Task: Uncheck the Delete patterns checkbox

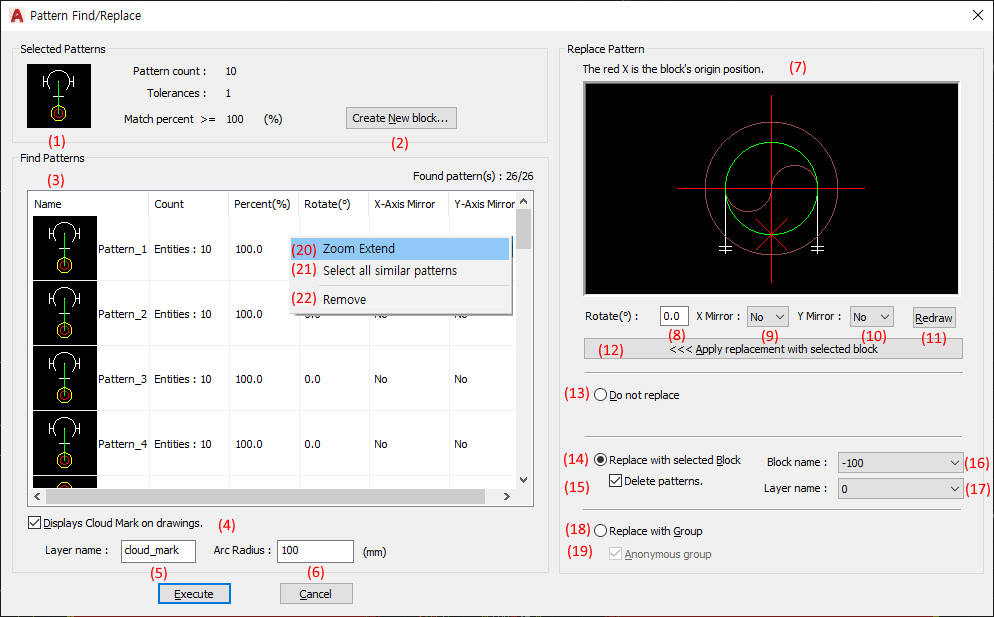Action: 615,481
